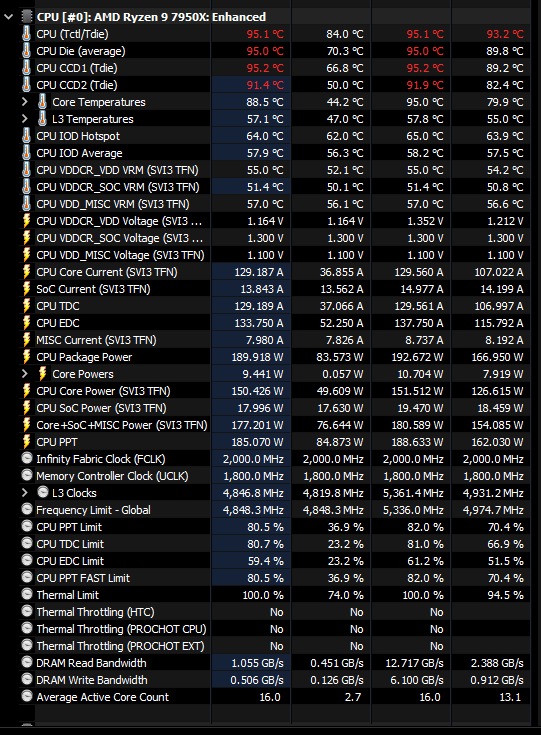This screenshot has width=541, height=735.
Task: Select the CPU SoC Power (SVI3 TFN) row label
Action: [101, 408]
